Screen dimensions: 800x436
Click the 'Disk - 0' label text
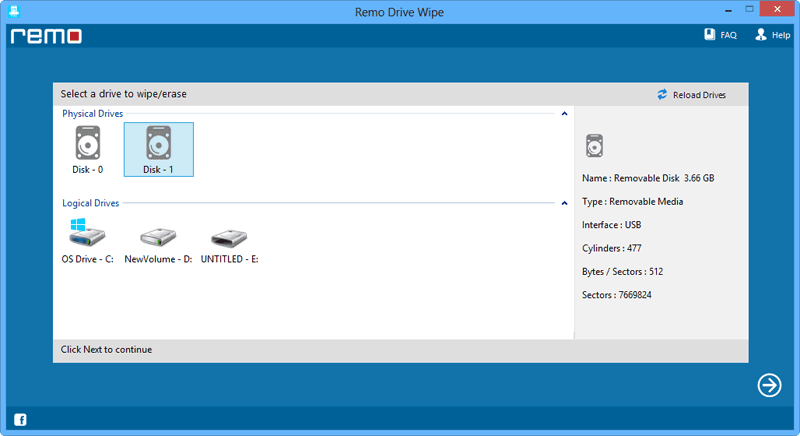(x=87, y=169)
